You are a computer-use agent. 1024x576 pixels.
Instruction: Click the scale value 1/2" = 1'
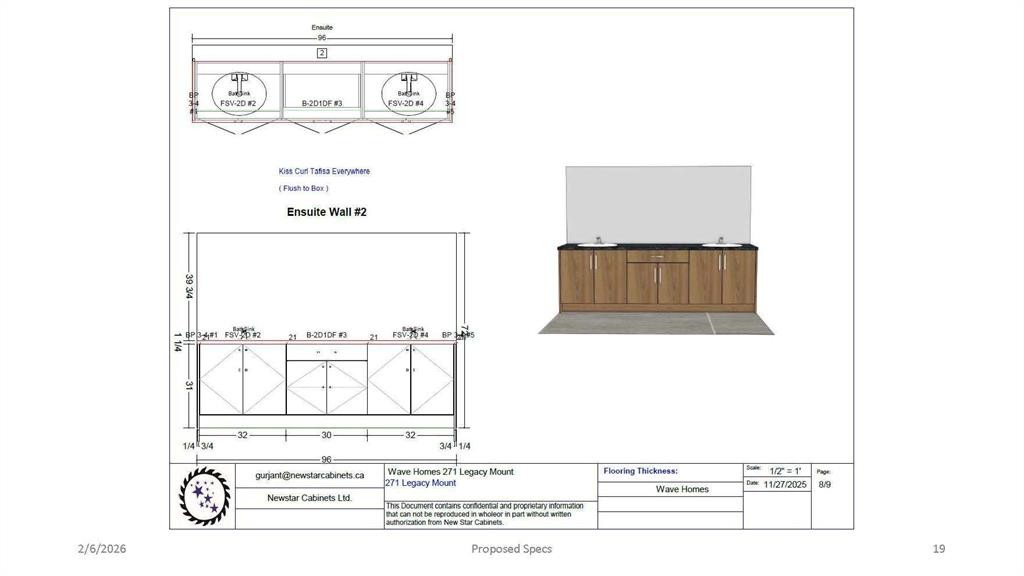tap(785, 471)
